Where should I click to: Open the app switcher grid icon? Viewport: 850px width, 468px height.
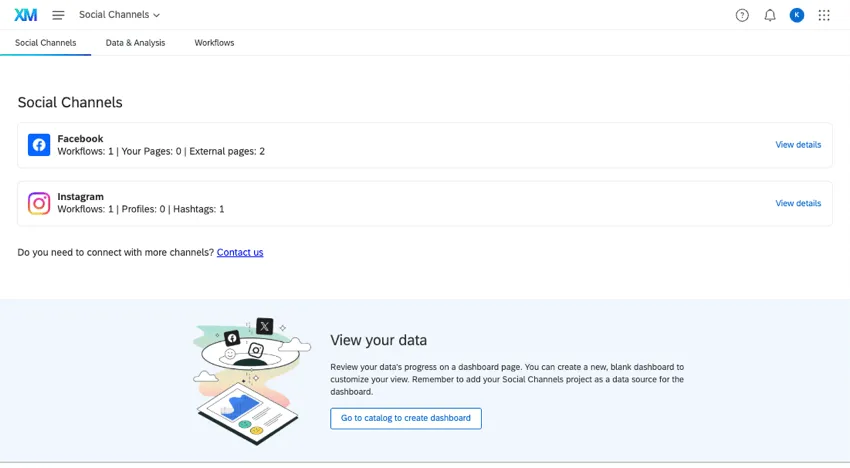click(824, 15)
